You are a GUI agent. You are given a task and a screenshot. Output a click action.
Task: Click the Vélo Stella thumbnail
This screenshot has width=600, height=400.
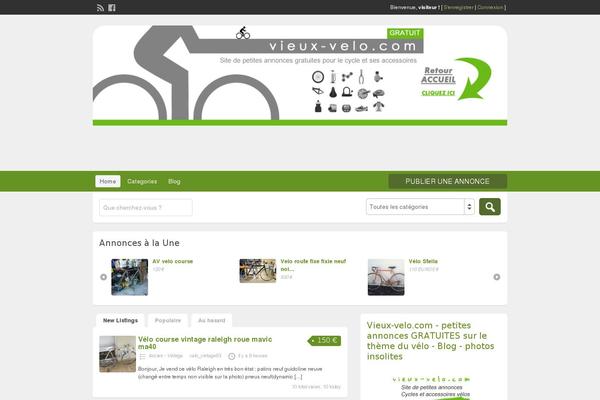[386, 277]
